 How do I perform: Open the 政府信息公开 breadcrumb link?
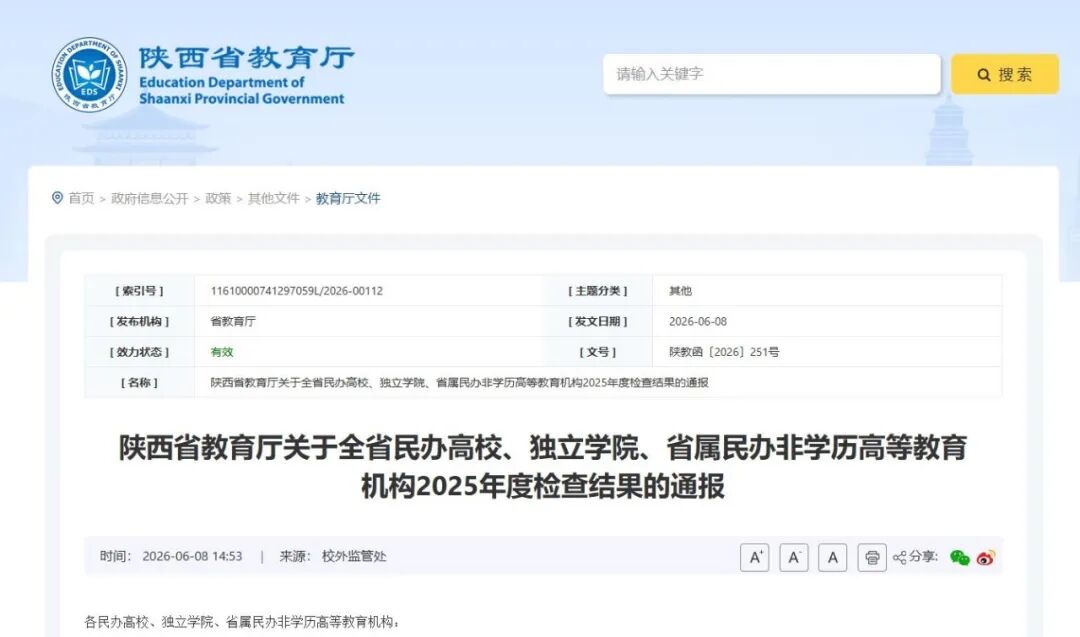[149, 198]
